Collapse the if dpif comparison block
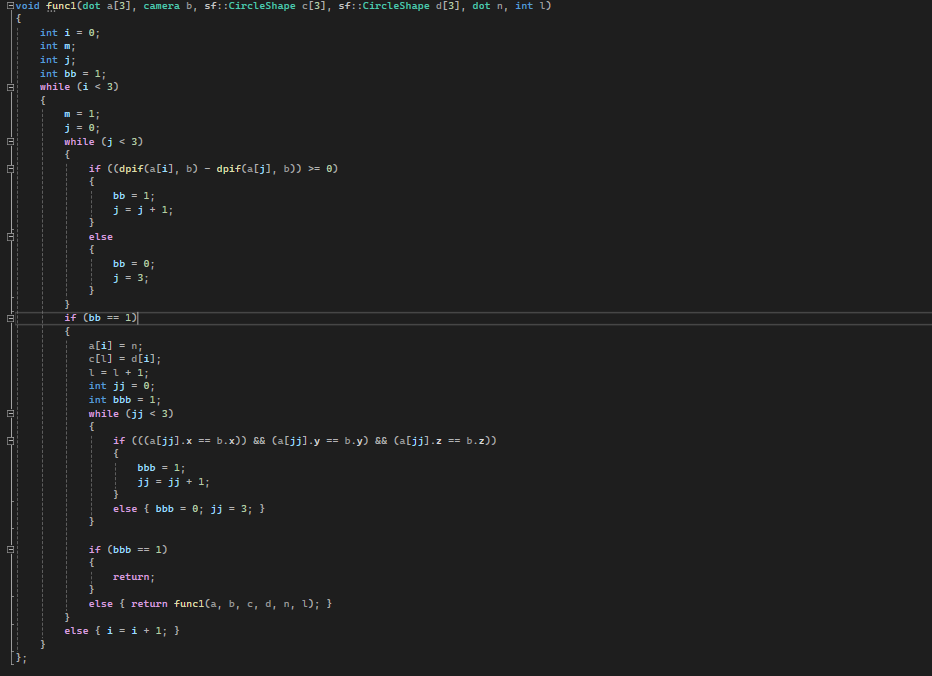 (10, 169)
